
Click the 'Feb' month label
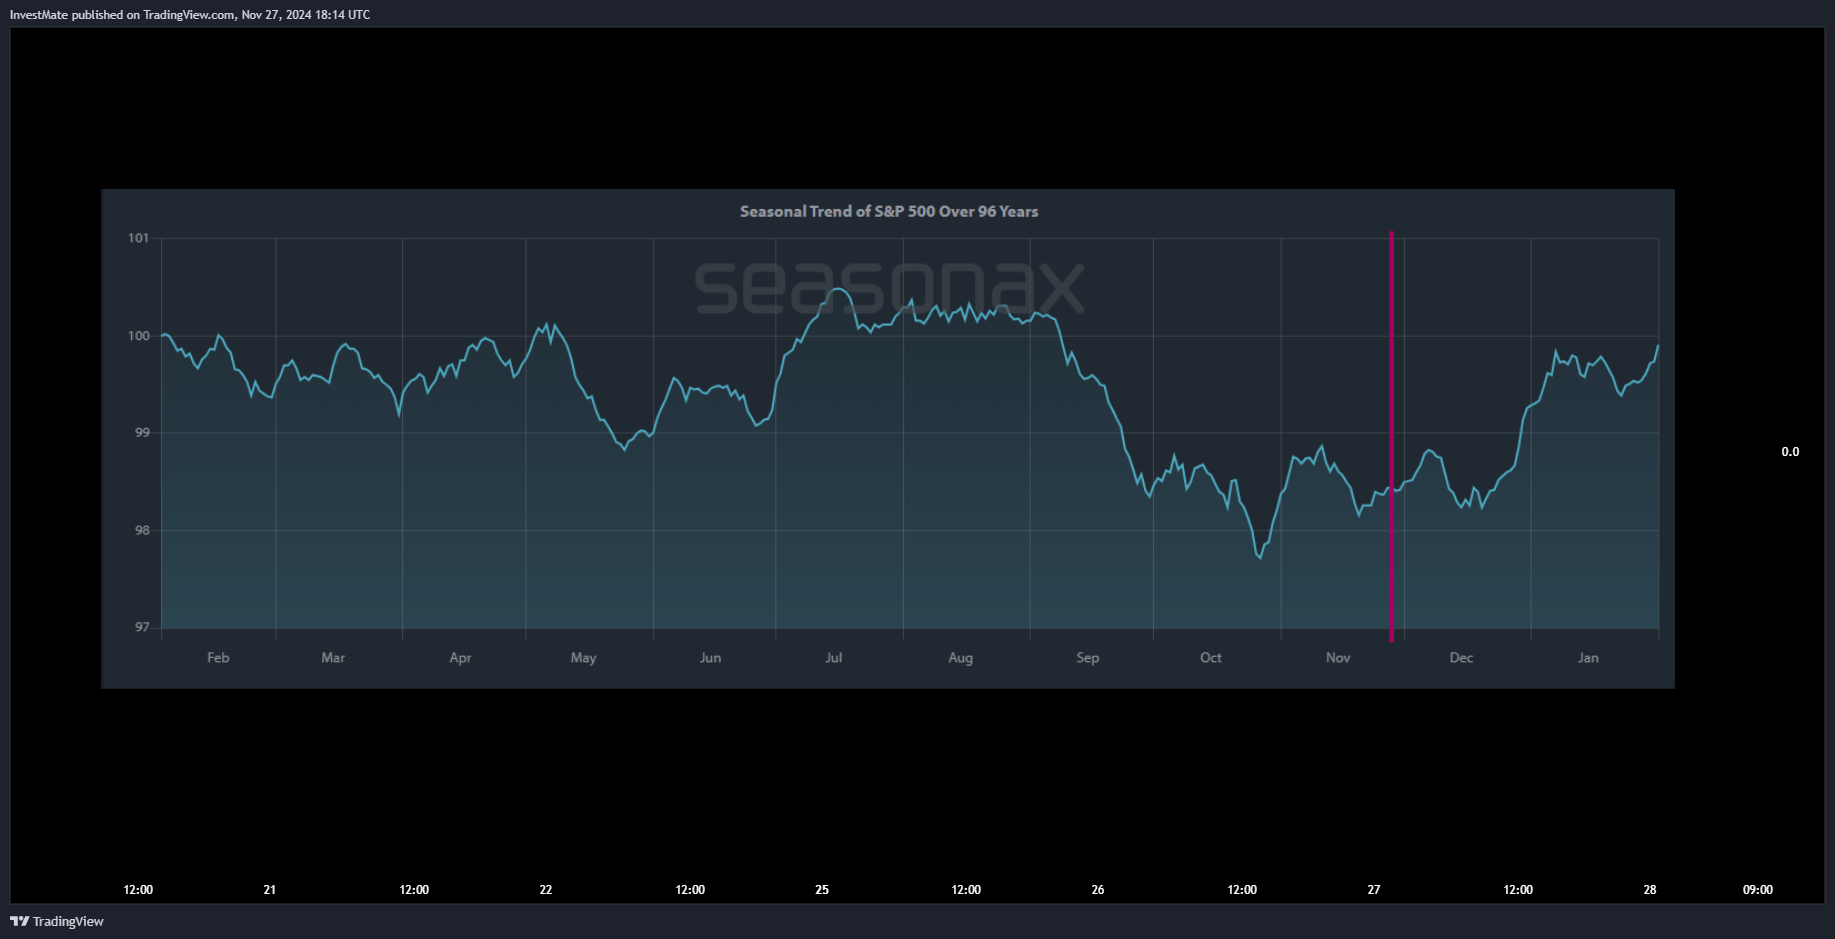218,657
